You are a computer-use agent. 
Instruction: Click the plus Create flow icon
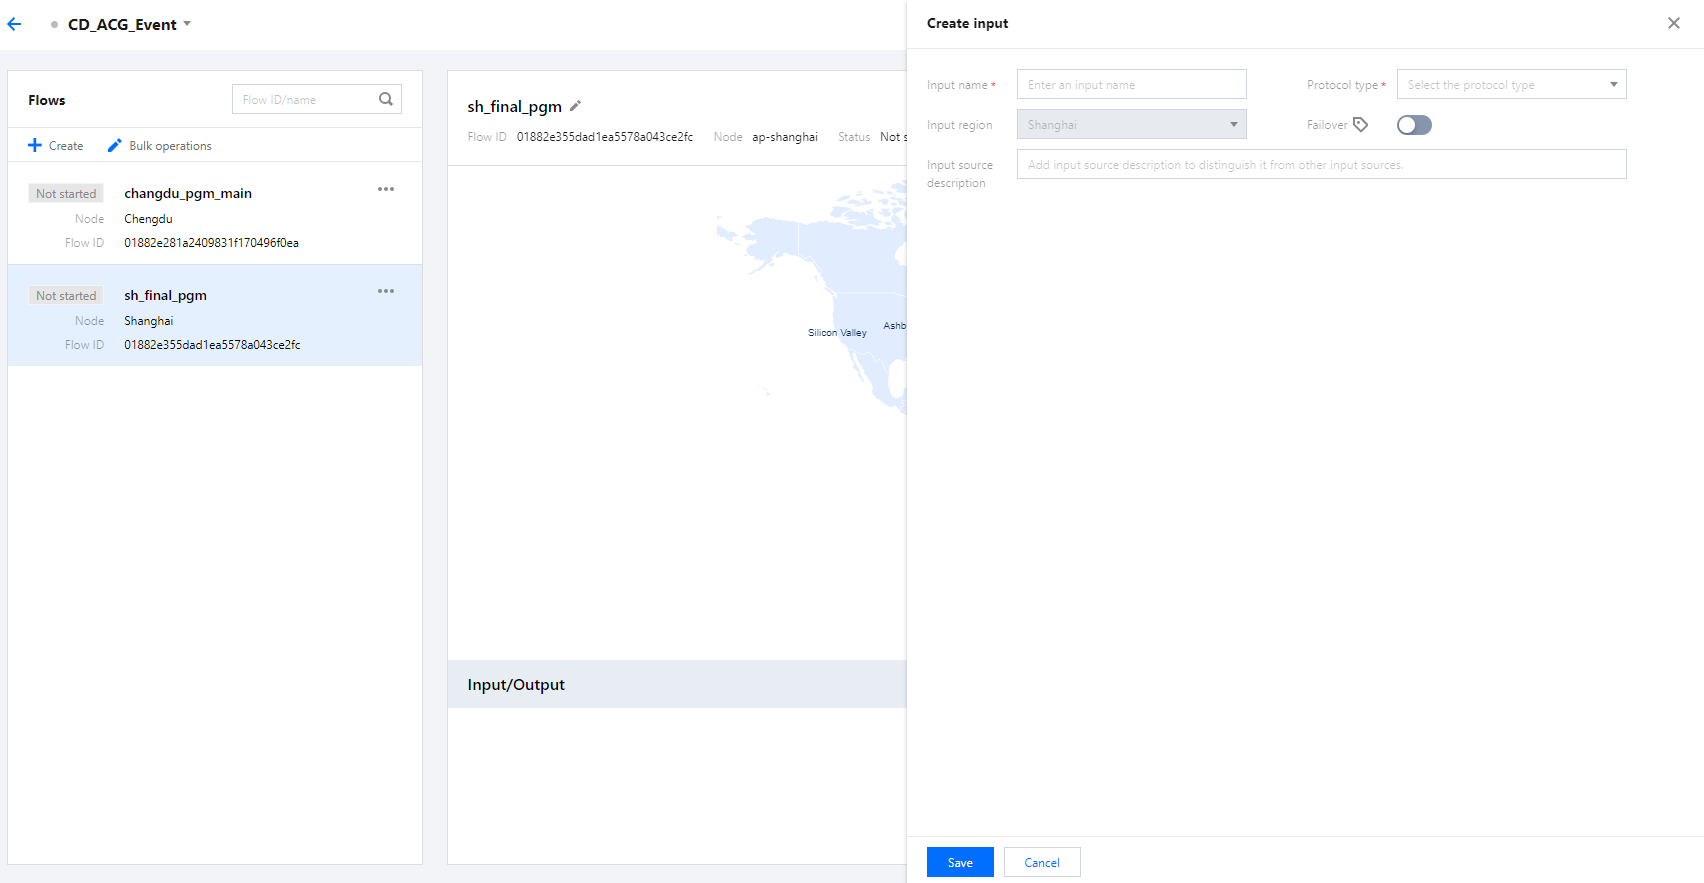(35, 146)
